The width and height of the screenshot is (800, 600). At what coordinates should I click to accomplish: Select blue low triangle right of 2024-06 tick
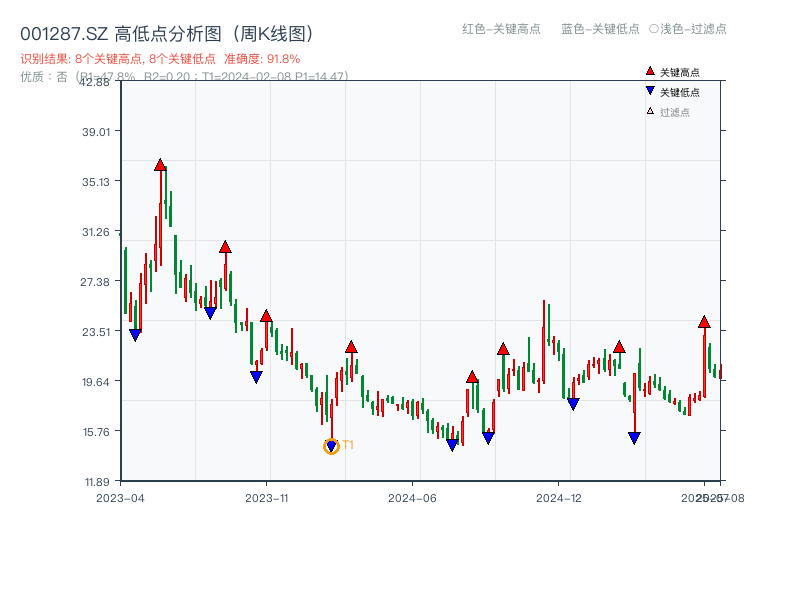click(452, 445)
